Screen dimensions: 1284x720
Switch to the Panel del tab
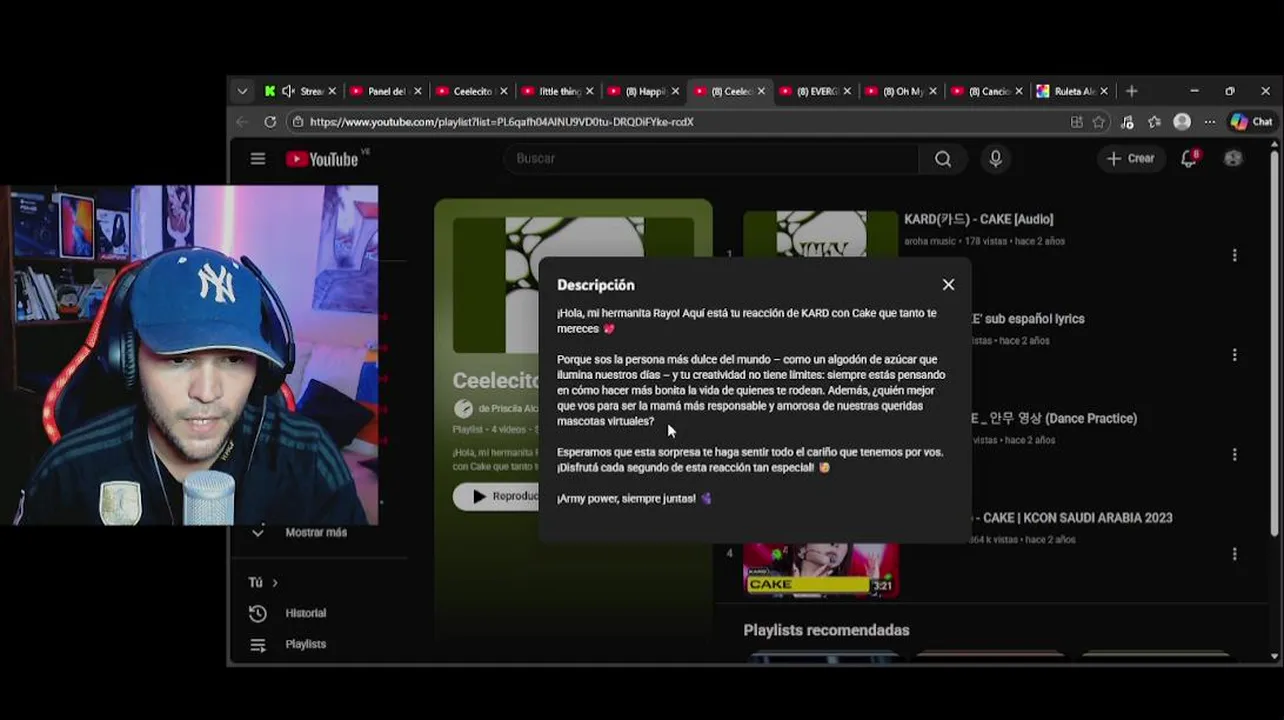(386, 91)
